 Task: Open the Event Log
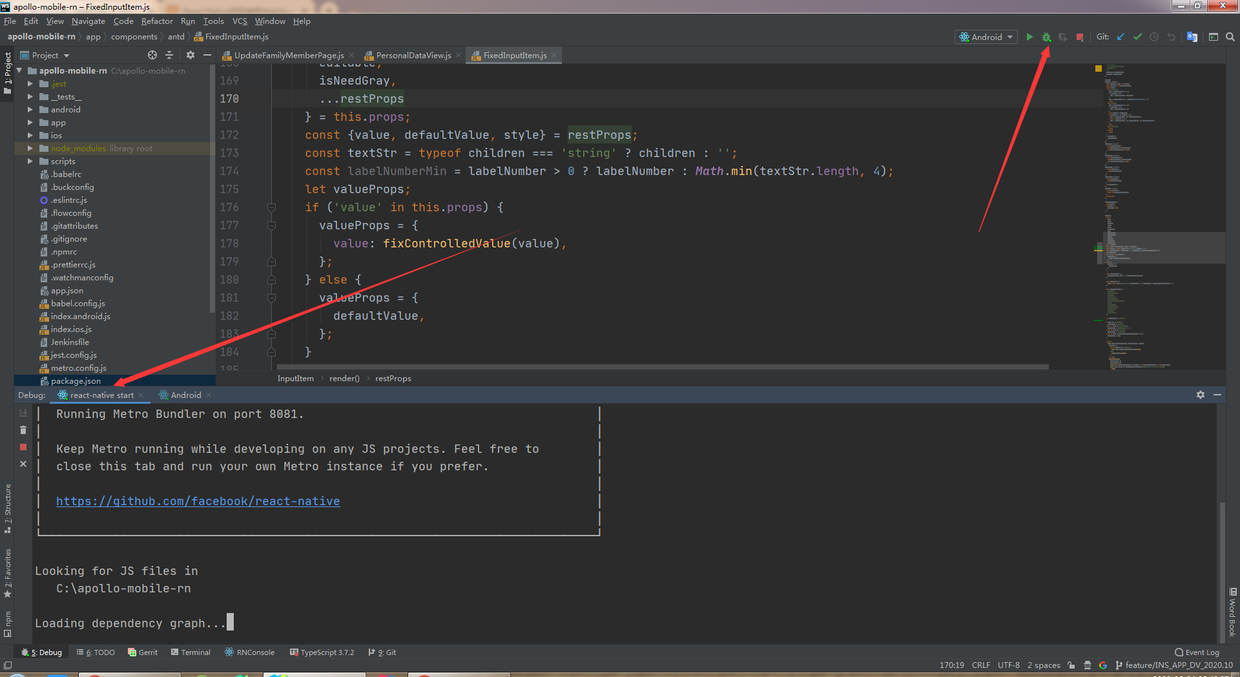1197,652
